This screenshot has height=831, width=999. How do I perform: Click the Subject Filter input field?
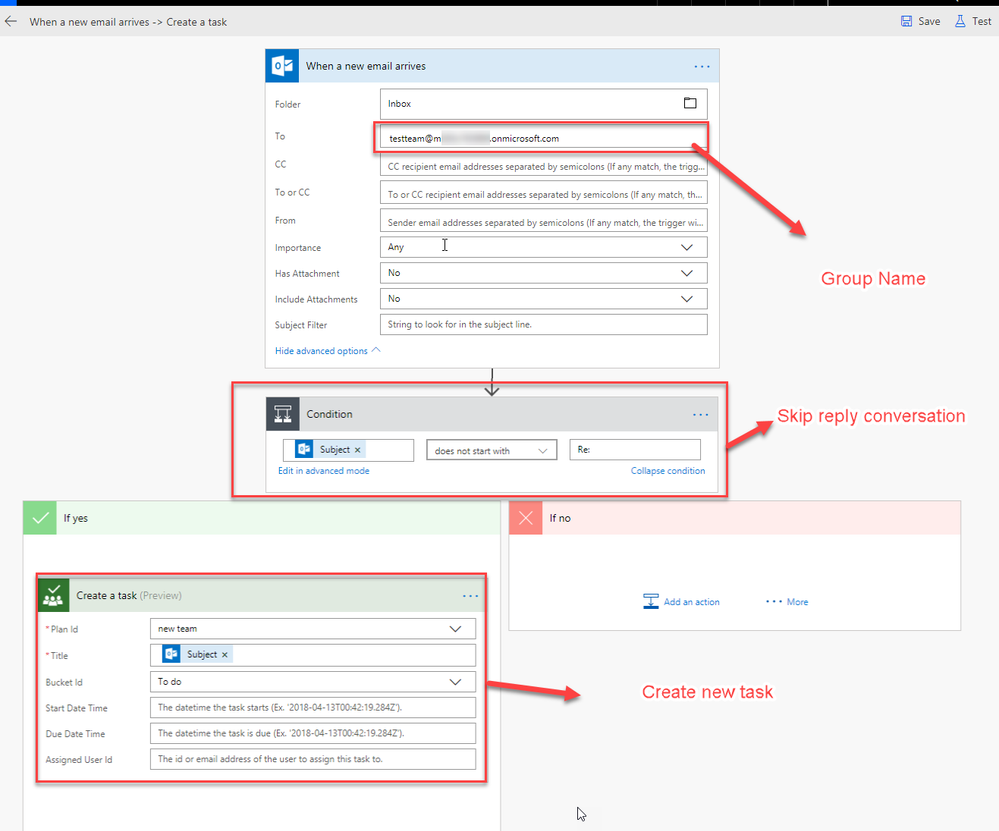(x=543, y=324)
